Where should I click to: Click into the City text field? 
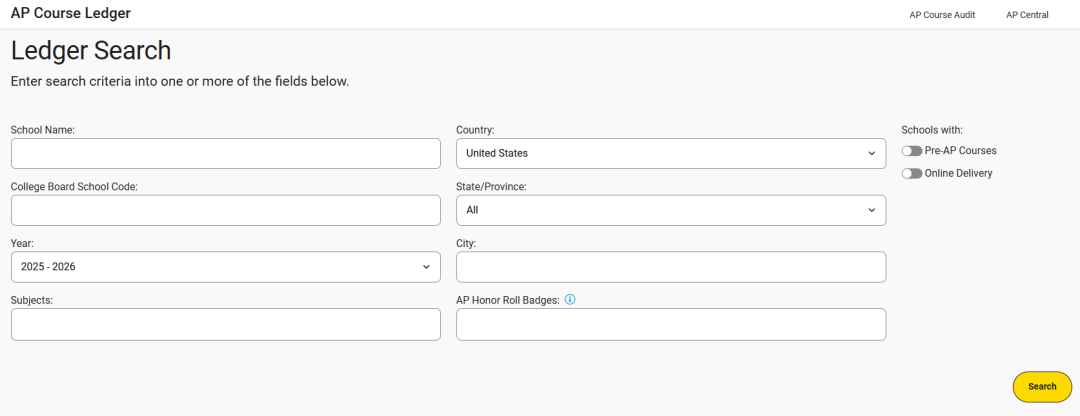(671, 267)
